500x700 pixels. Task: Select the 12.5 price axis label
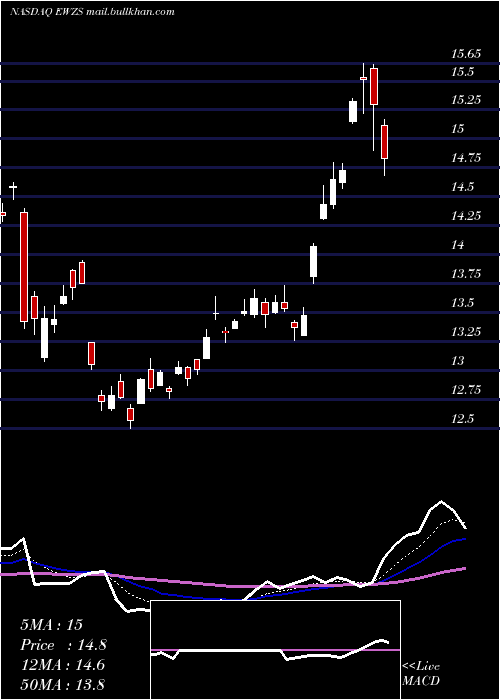[462, 419]
